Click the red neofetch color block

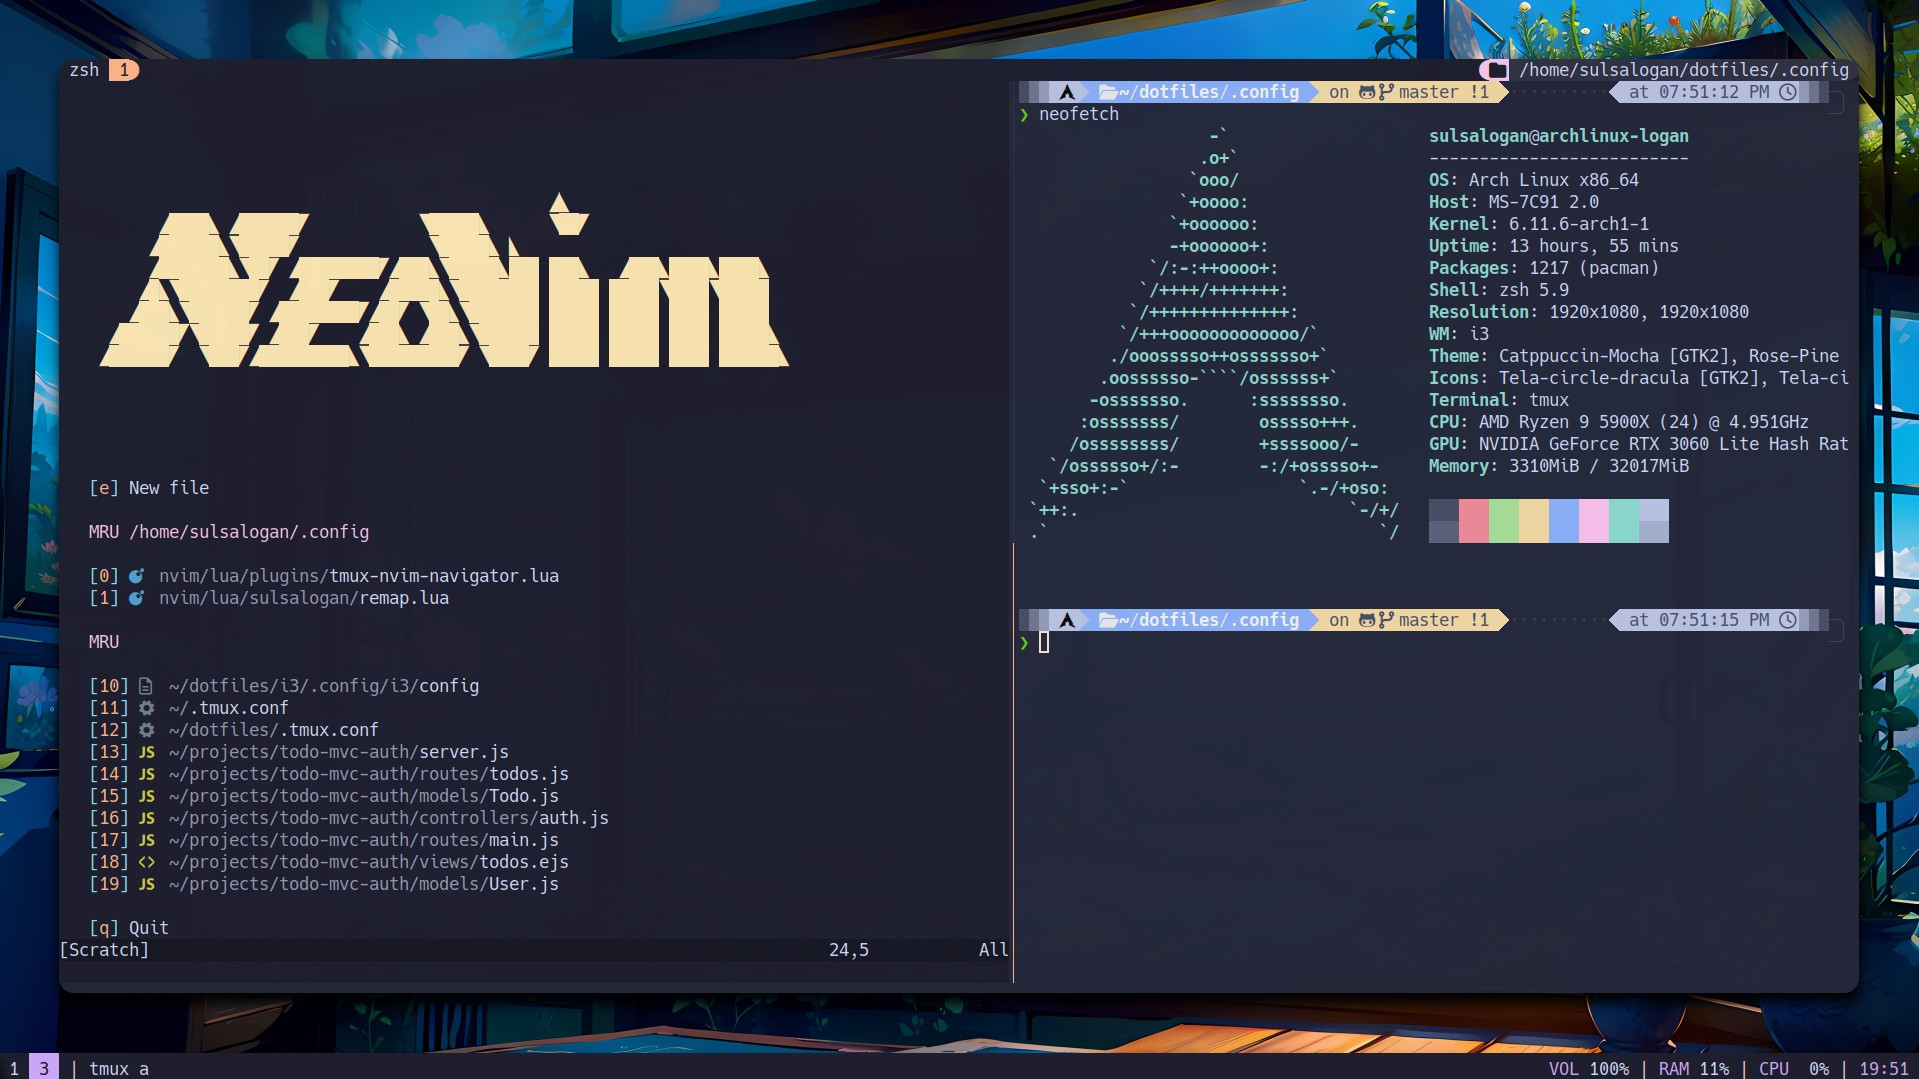tap(1474, 521)
